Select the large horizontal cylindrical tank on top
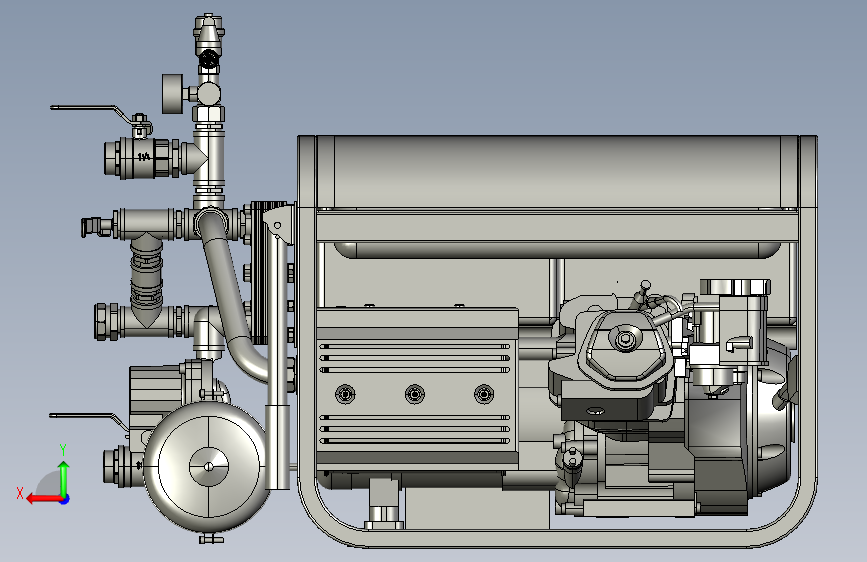Screen dimensions: 867x562 (x=557, y=171)
